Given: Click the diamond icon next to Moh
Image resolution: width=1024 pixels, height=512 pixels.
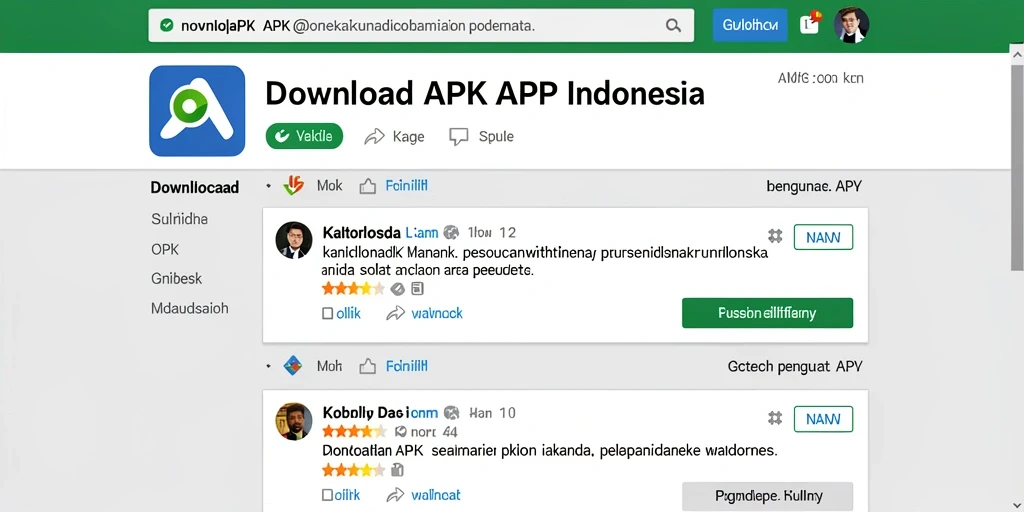Looking at the screenshot, I should tap(293, 366).
